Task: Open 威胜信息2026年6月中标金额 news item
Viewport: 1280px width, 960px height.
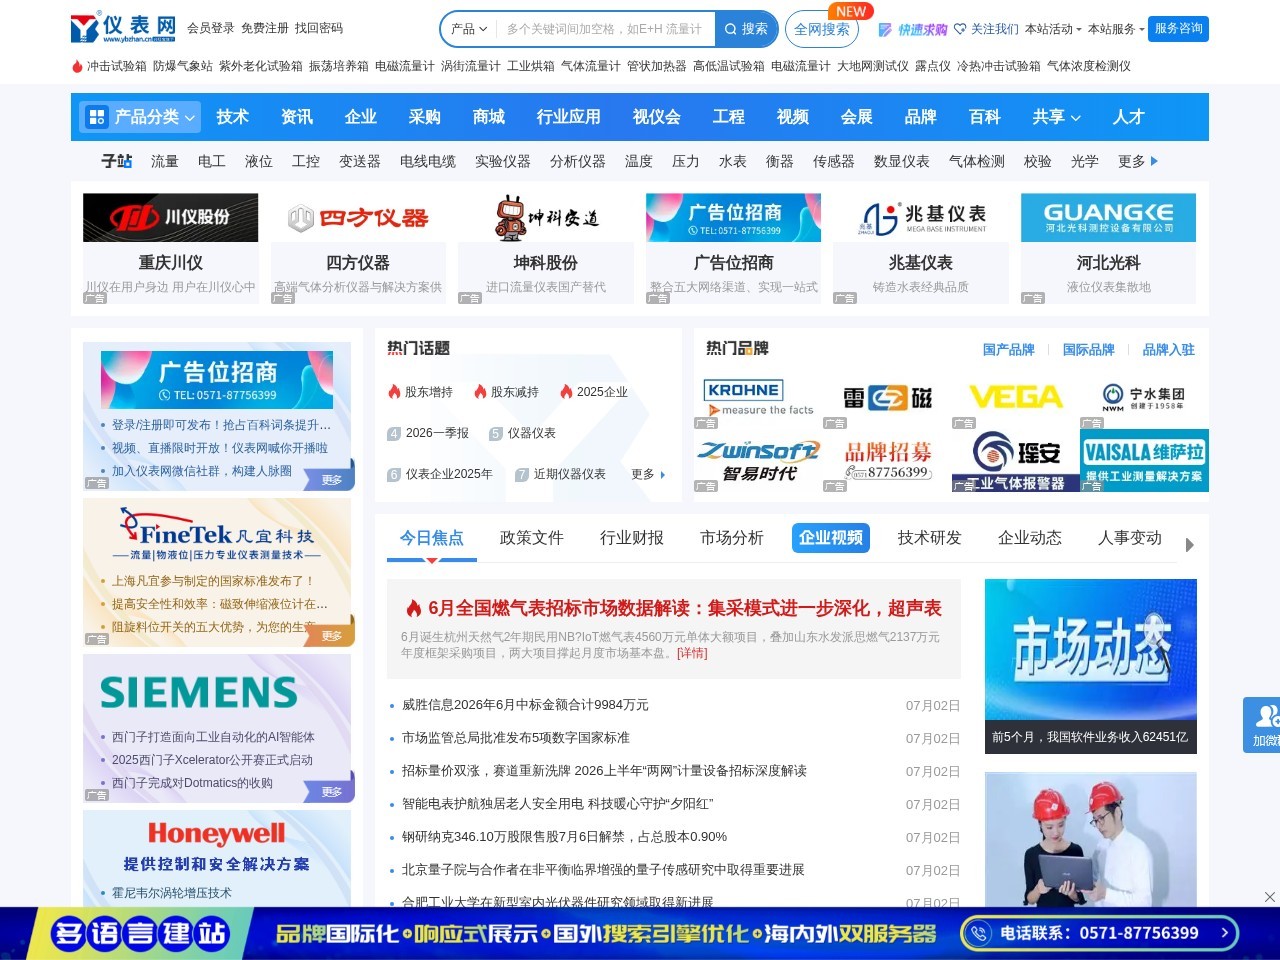Action: 525,705
